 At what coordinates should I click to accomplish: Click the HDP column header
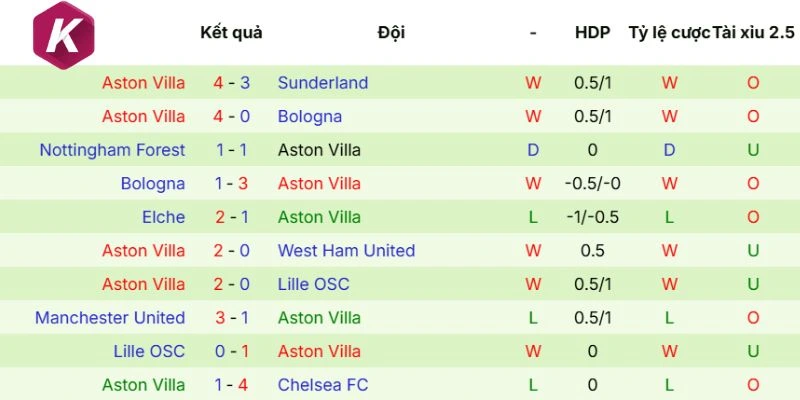coord(592,32)
